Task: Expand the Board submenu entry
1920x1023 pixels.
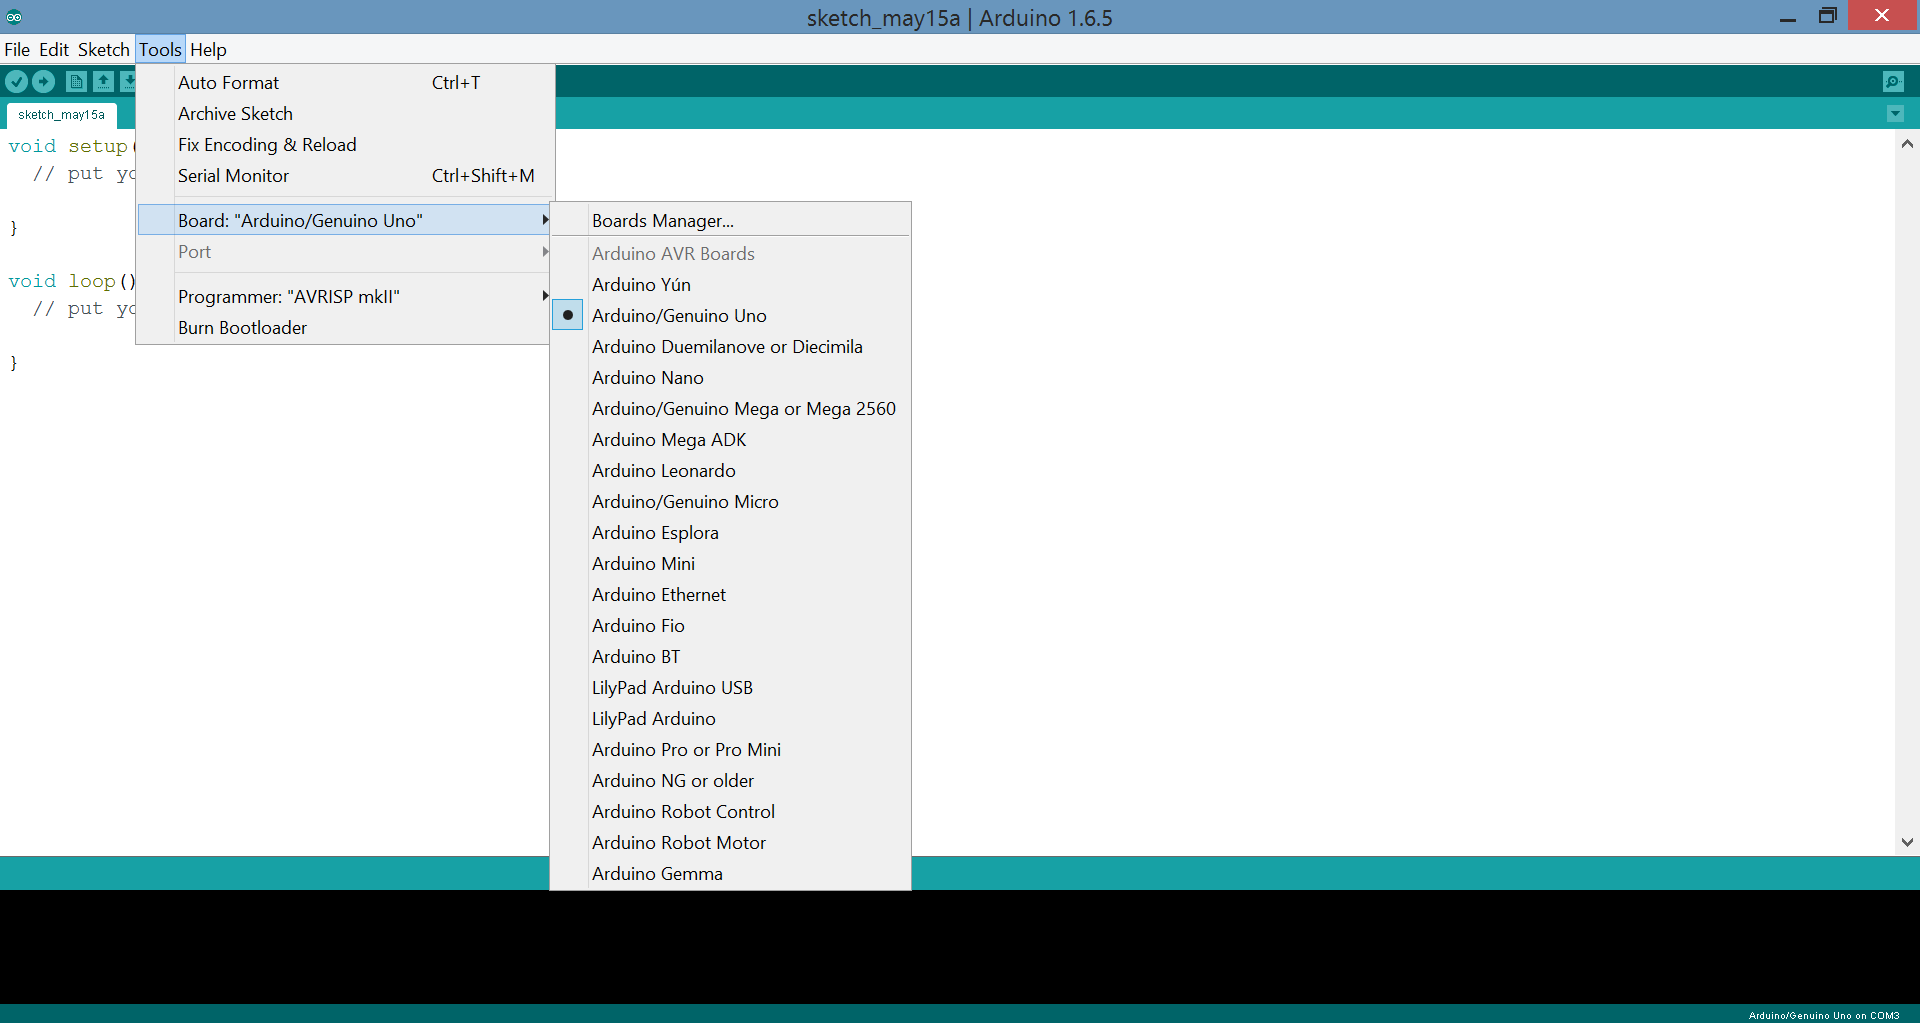Action: (x=345, y=220)
